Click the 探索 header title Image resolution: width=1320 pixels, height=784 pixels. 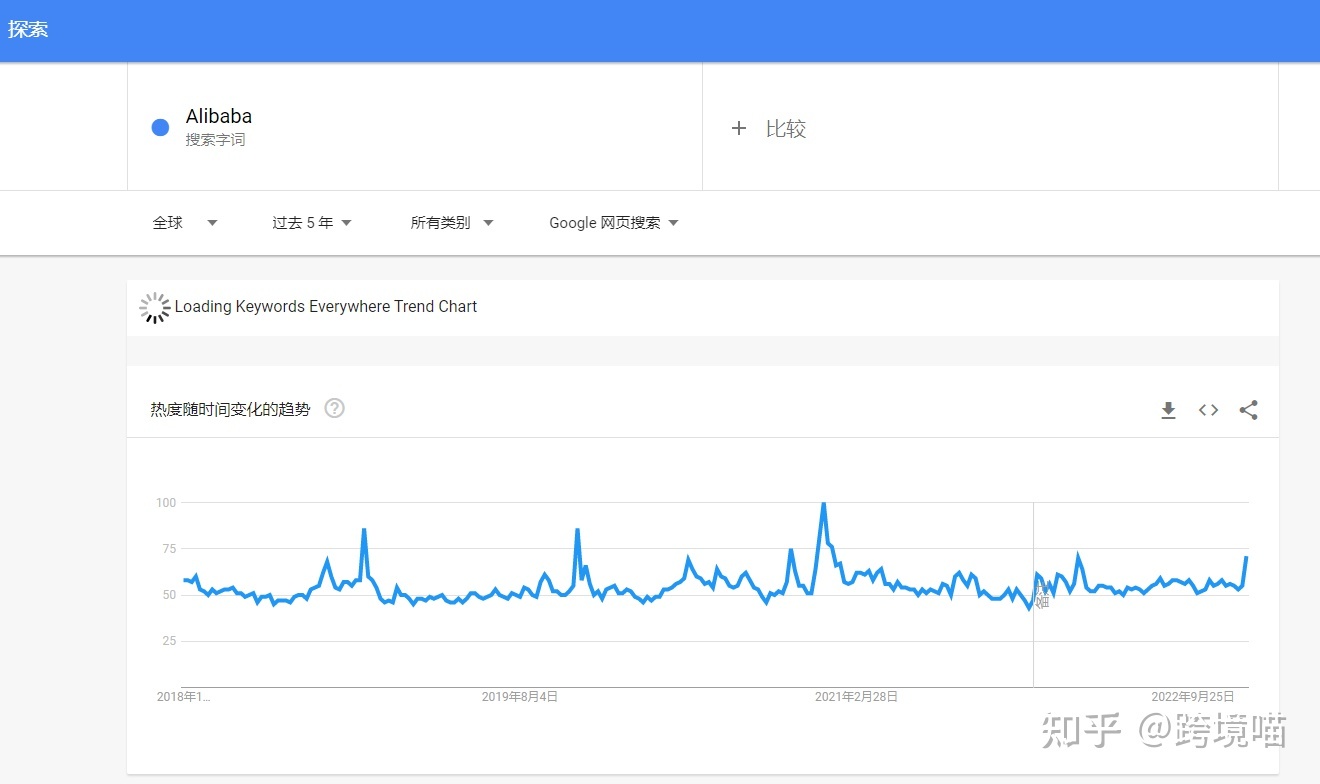(x=28, y=29)
